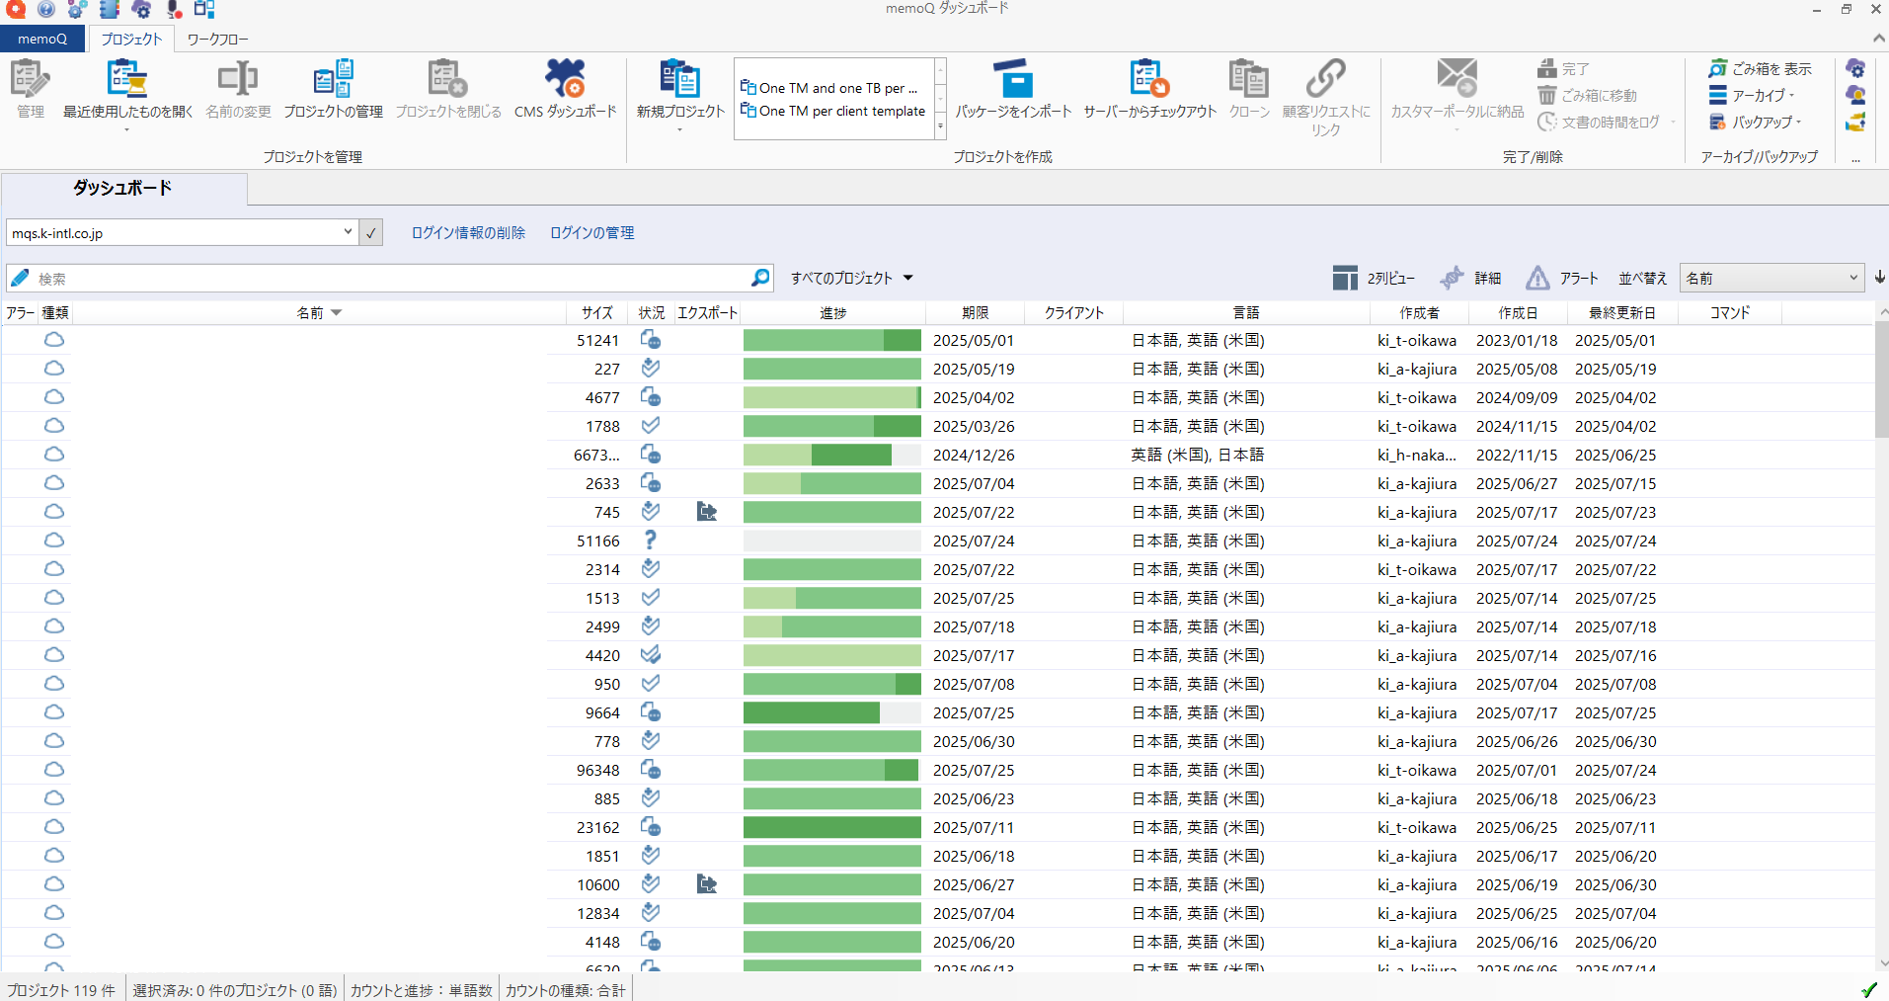Toggle the 2列ビュー two-column view
Screen dimensions: 1889x1001
click(x=1374, y=278)
